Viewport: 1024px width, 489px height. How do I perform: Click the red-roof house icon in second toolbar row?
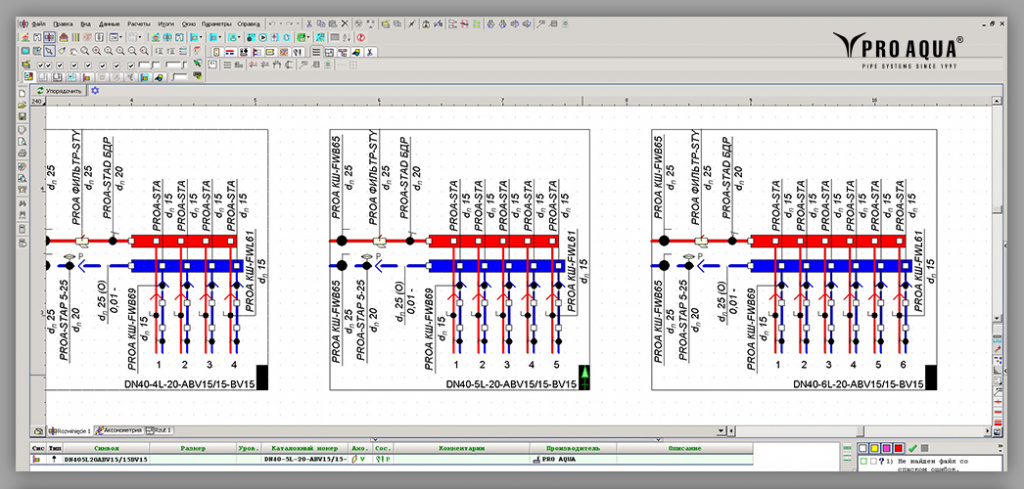tap(64, 37)
